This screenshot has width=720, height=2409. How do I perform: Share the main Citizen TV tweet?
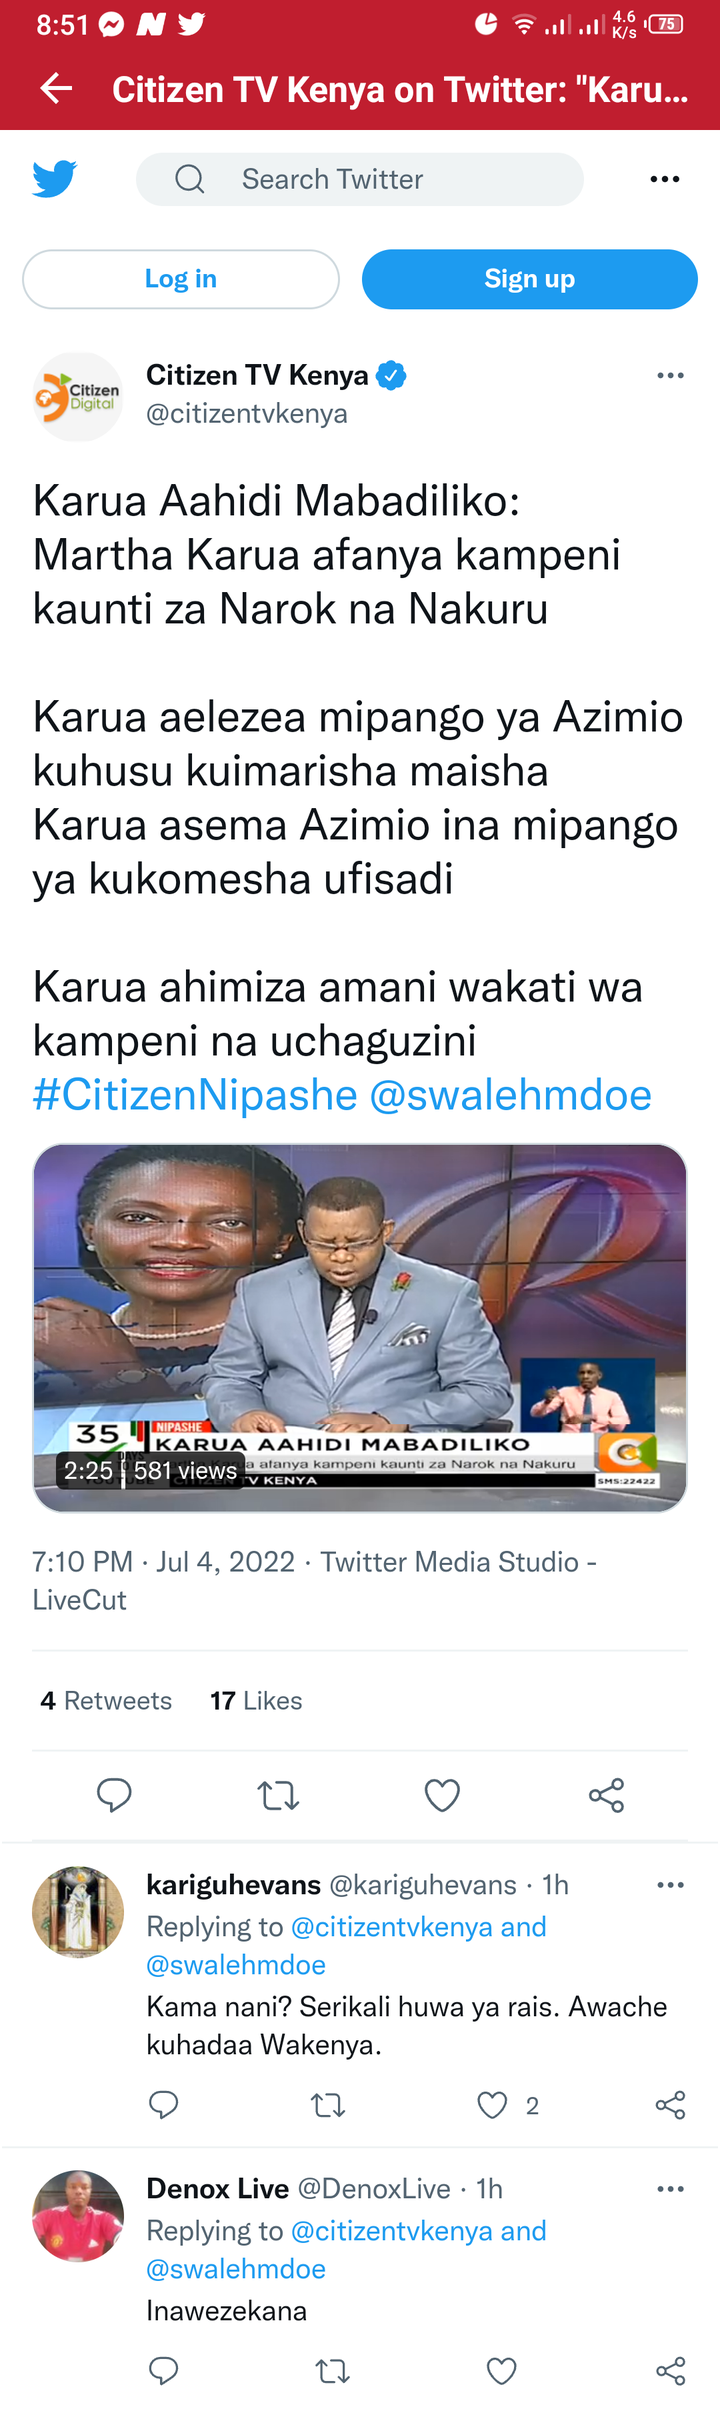pyautogui.click(x=607, y=1795)
